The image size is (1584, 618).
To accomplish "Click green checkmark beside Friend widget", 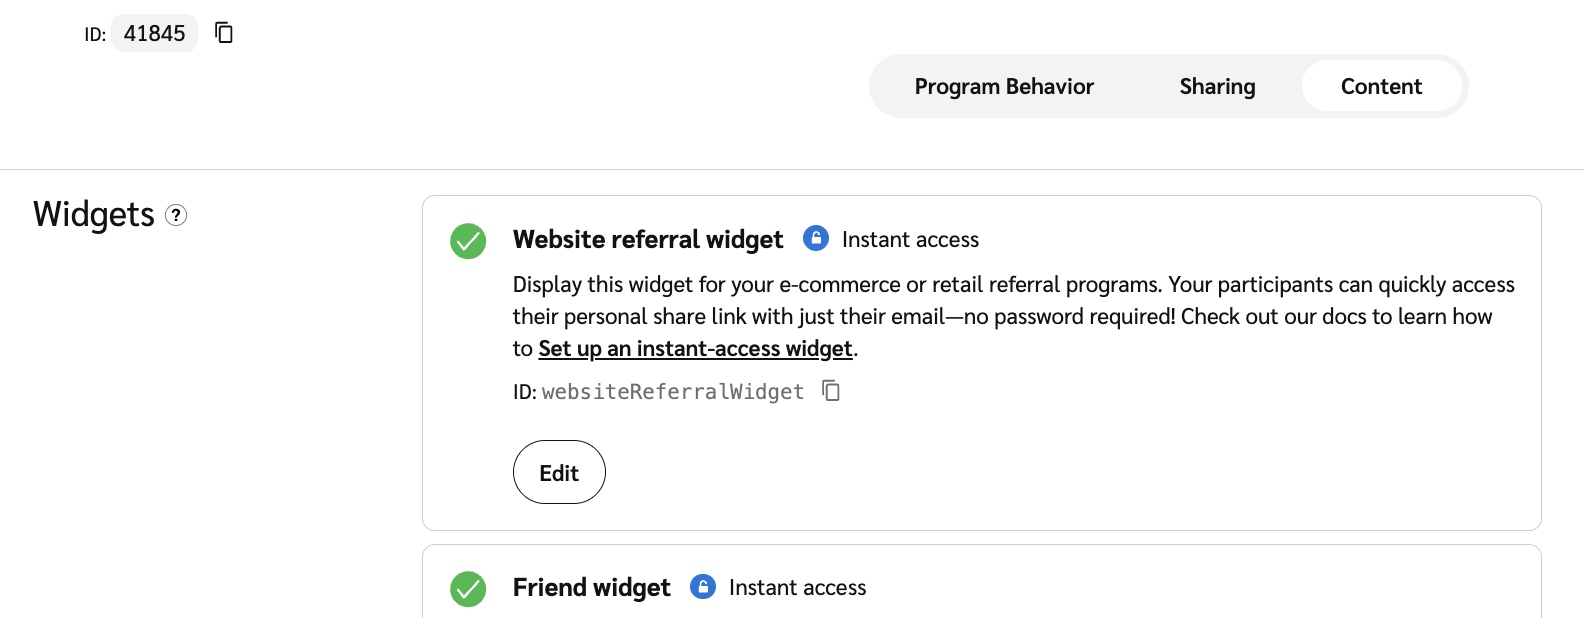I will pos(468,588).
